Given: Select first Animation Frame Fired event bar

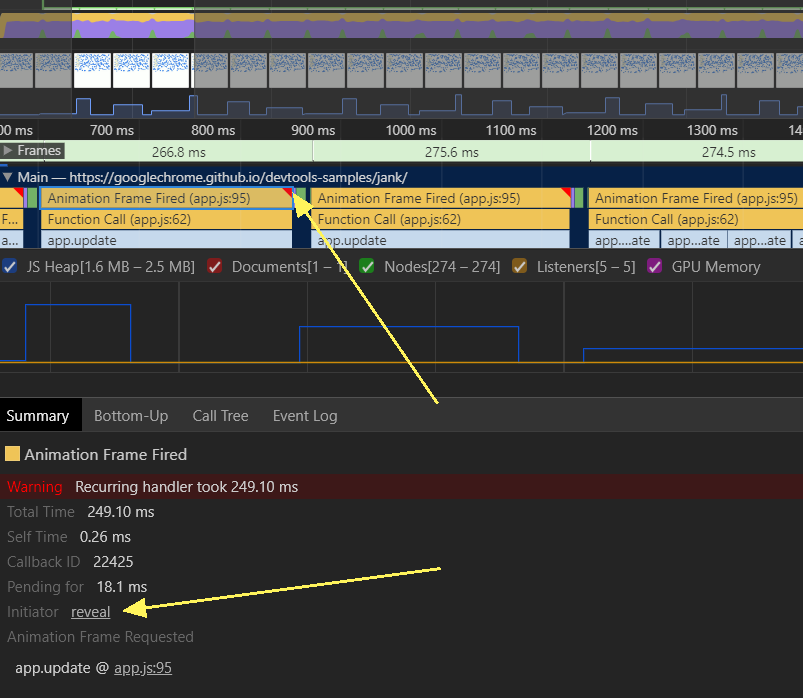Looking at the screenshot, I should [x=167, y=198].
